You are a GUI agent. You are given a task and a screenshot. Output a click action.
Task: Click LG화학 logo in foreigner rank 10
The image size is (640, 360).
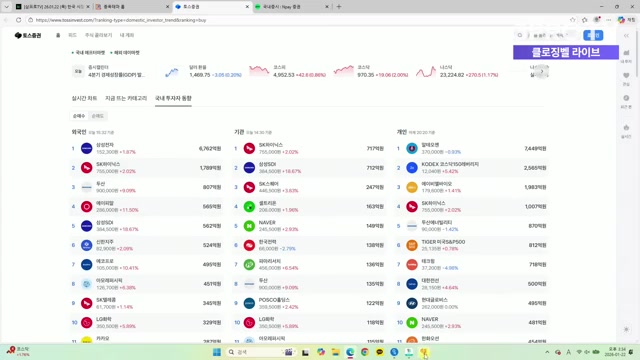pyautogui.click(x=87, y=322)
